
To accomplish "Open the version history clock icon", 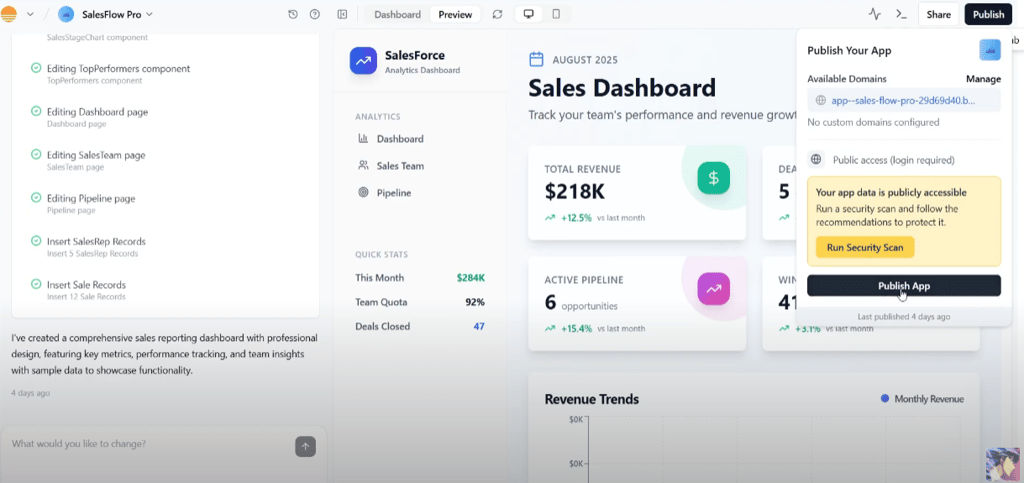I will 293,14.
